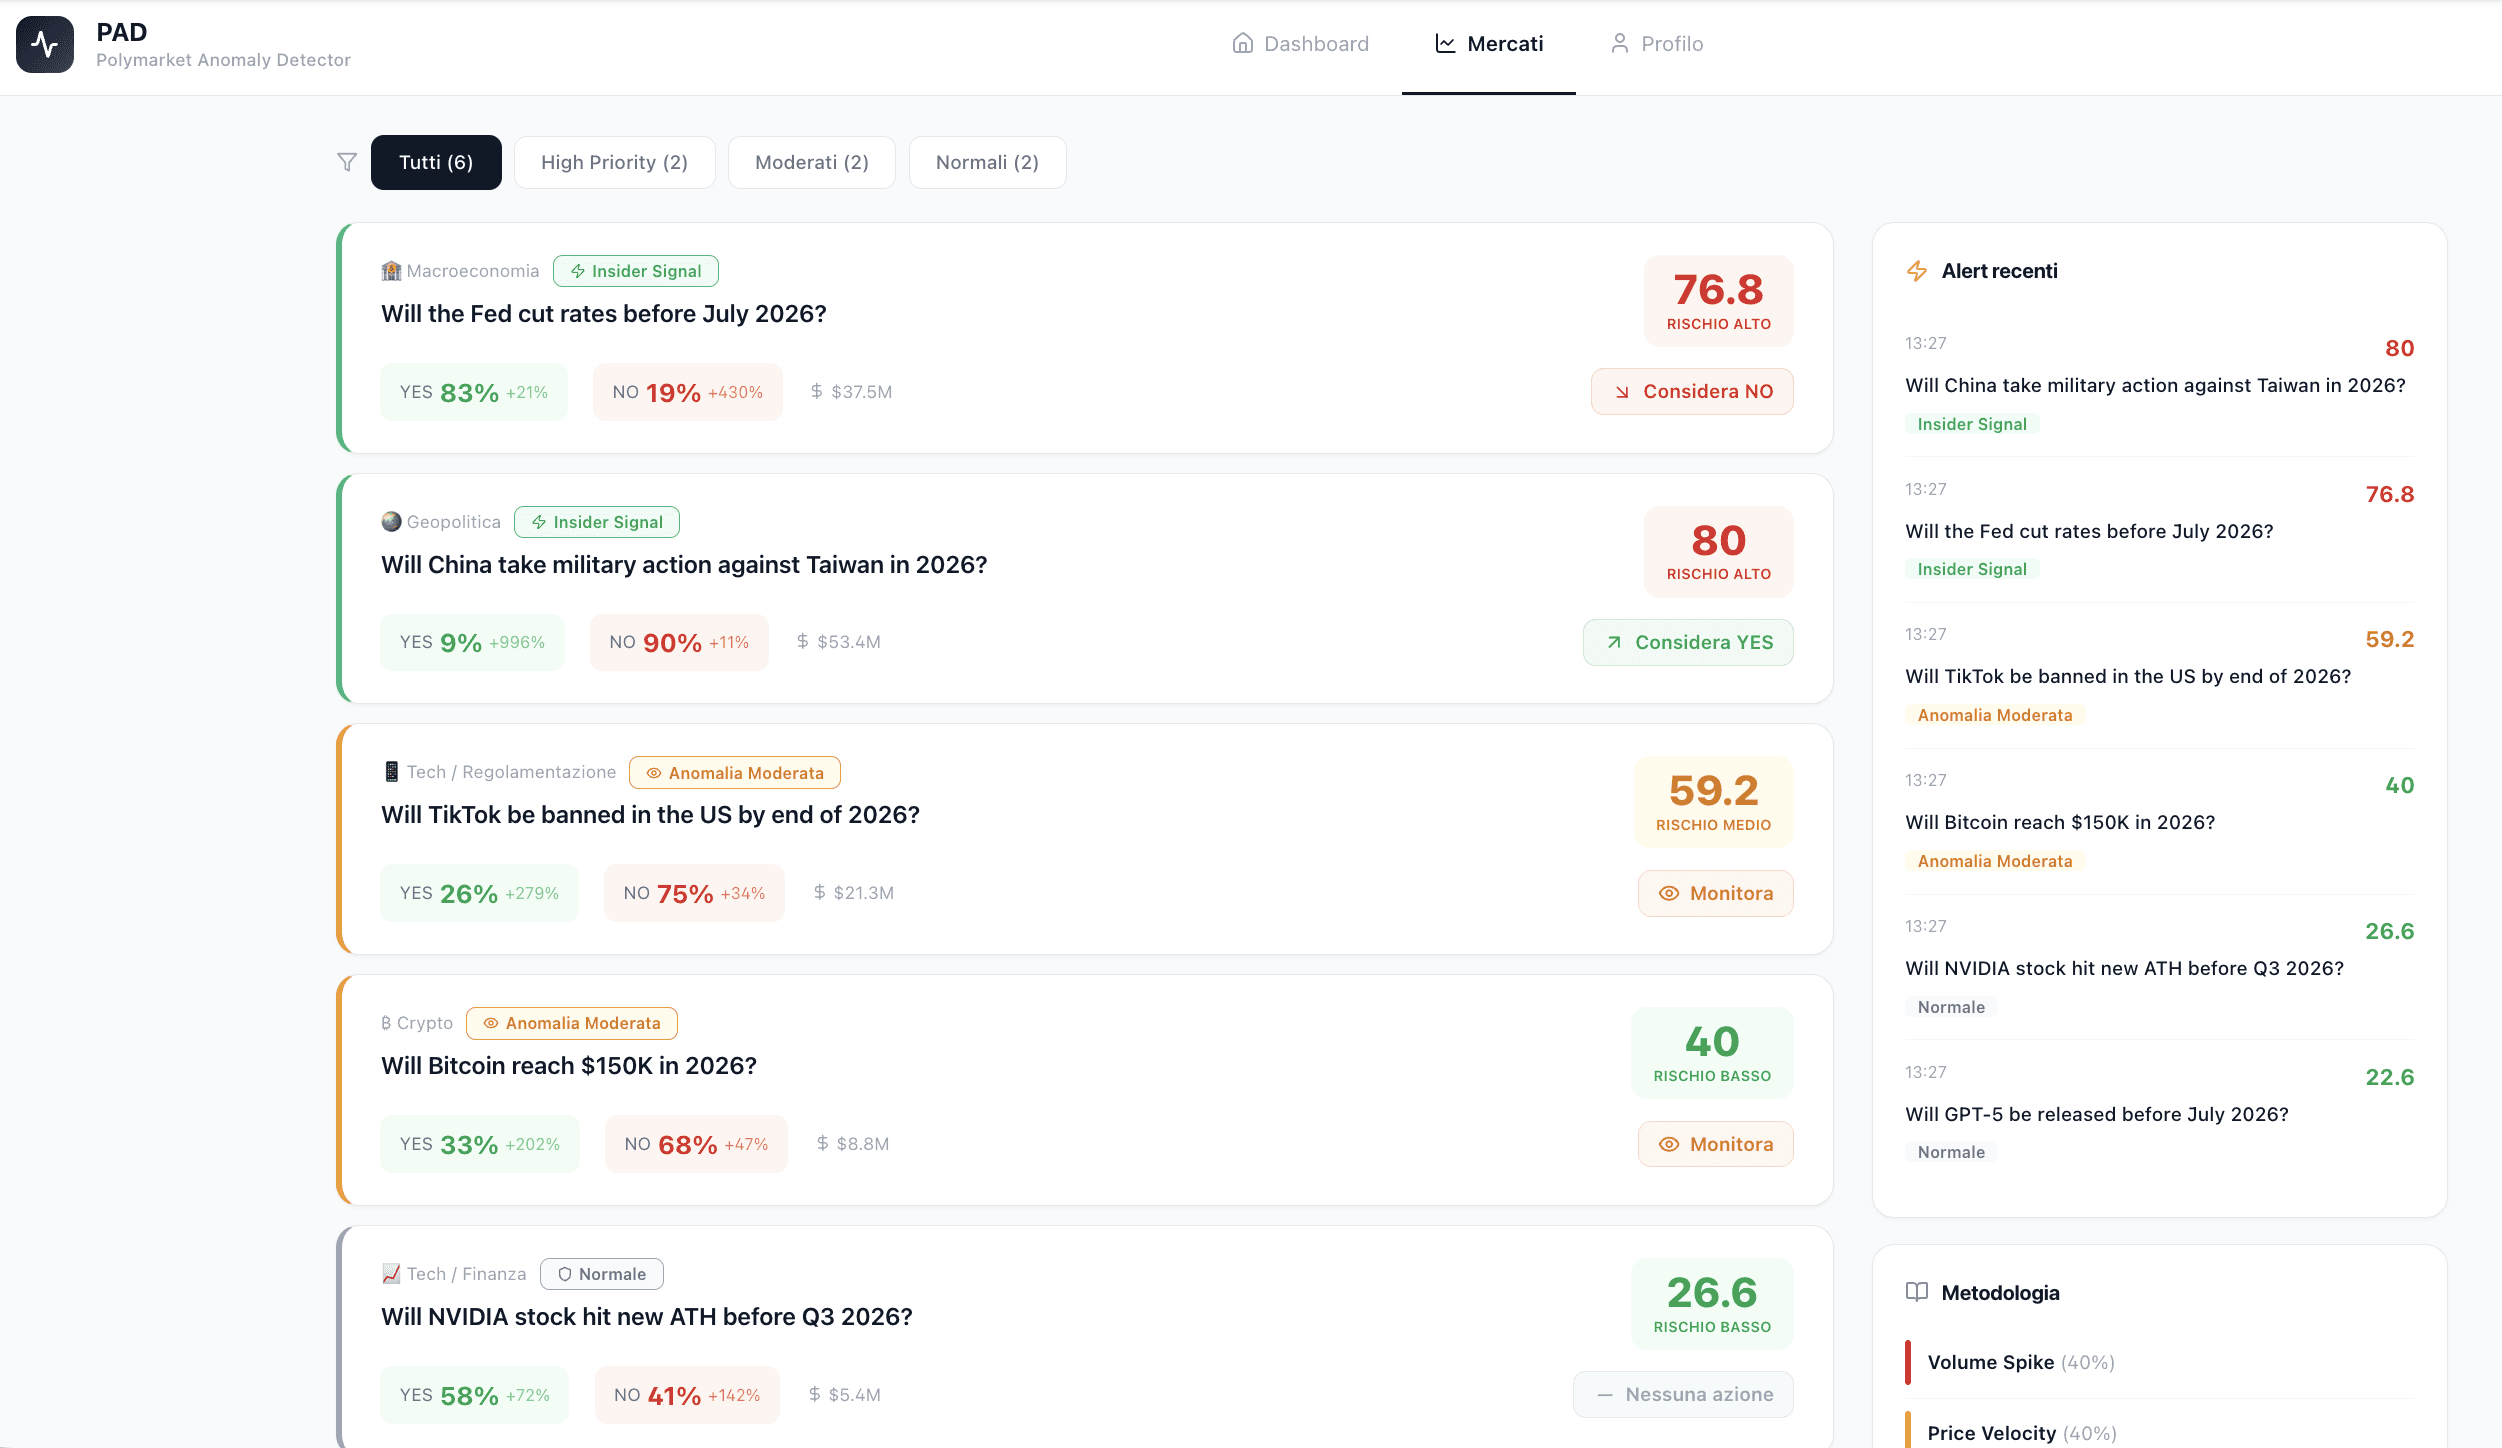Click Considera NO on the Fed rates card

coord(1691,391)
